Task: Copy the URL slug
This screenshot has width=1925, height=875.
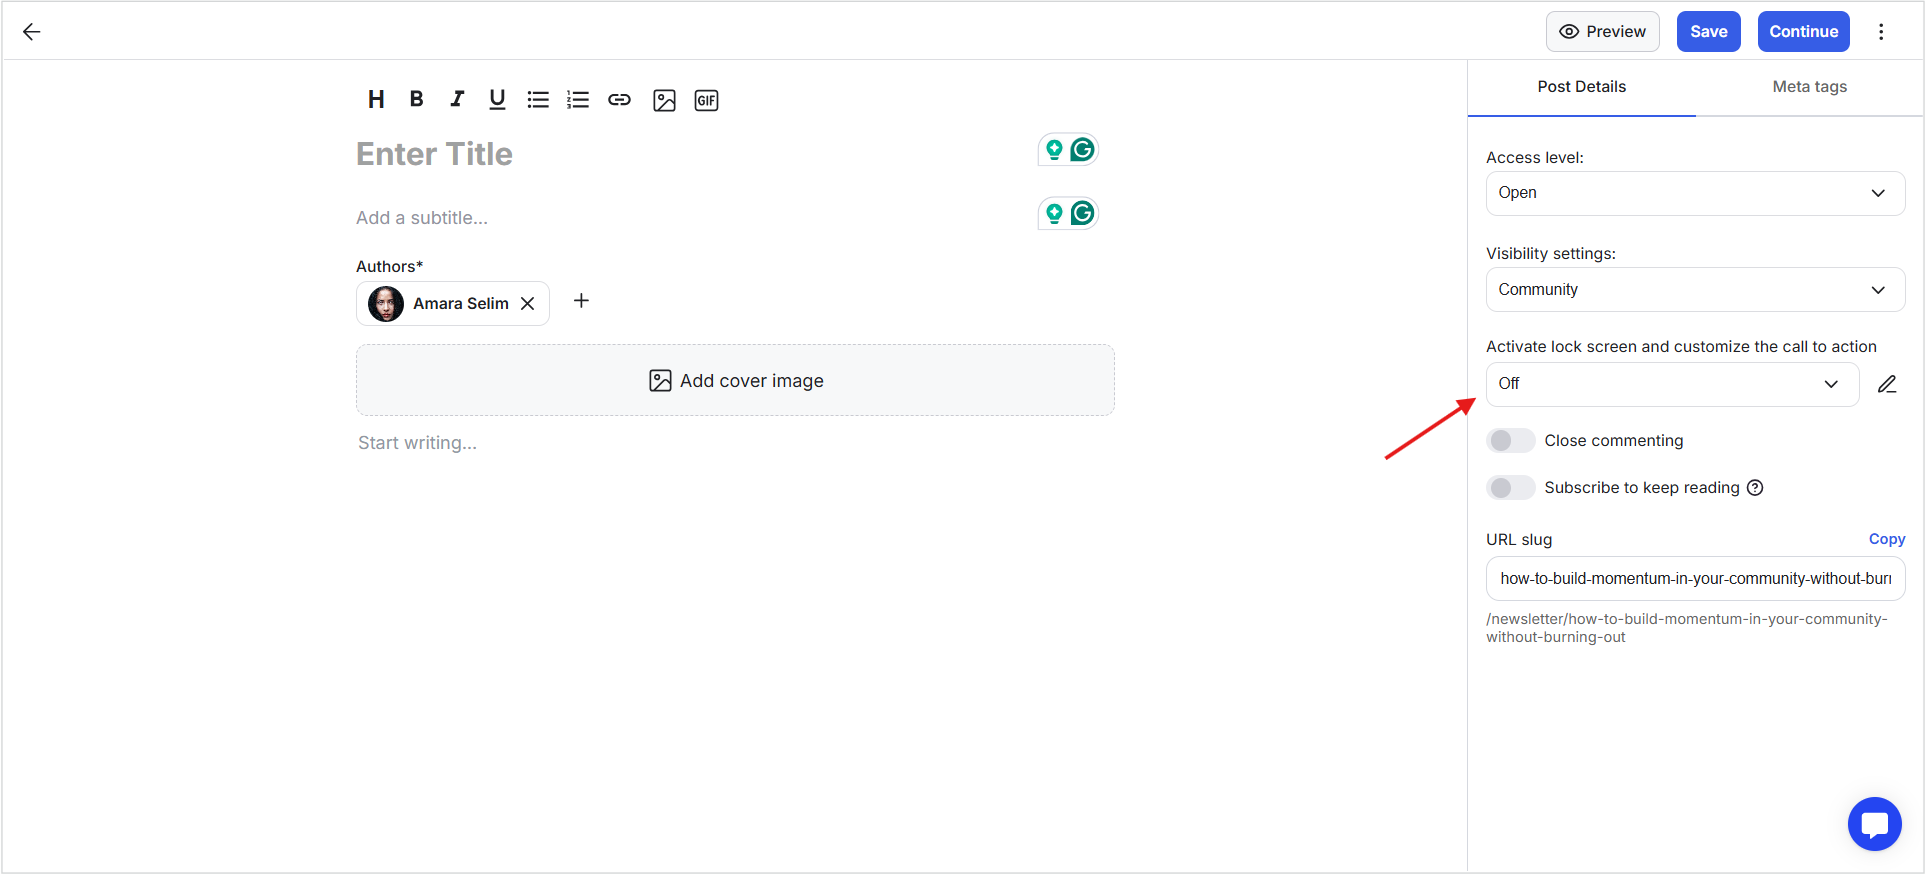Action: [x=1886, y=539]
